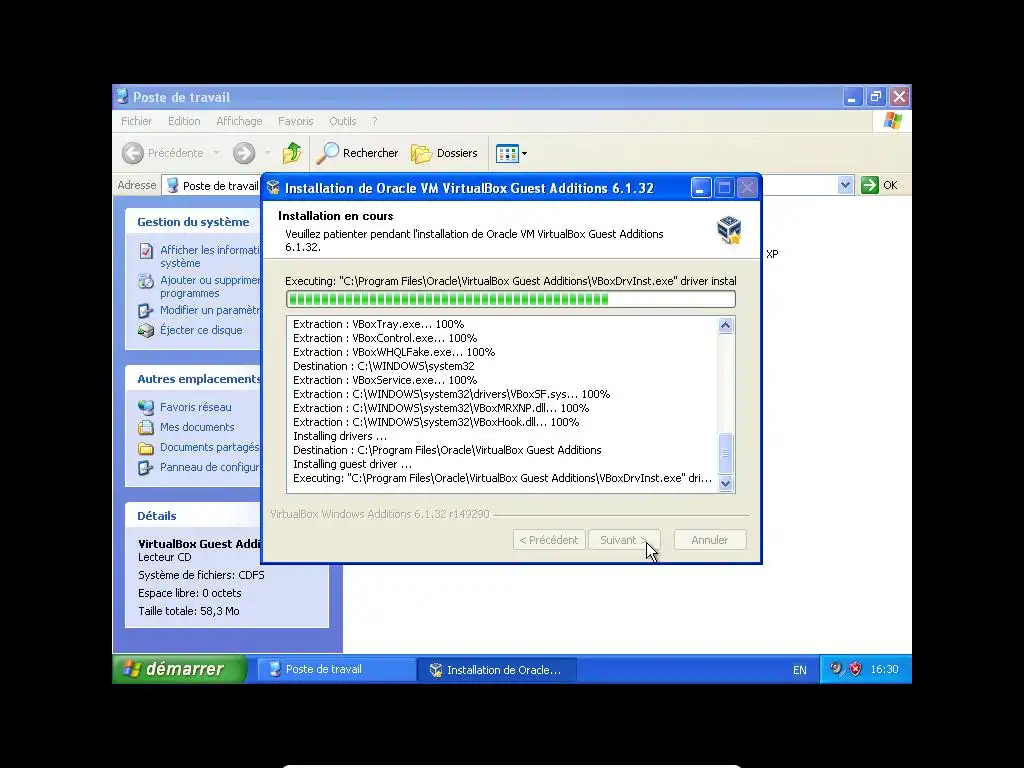Minimize the Guest Additions installer window
The height and width of the screenshot is (768, 1024).
[701, 188]
